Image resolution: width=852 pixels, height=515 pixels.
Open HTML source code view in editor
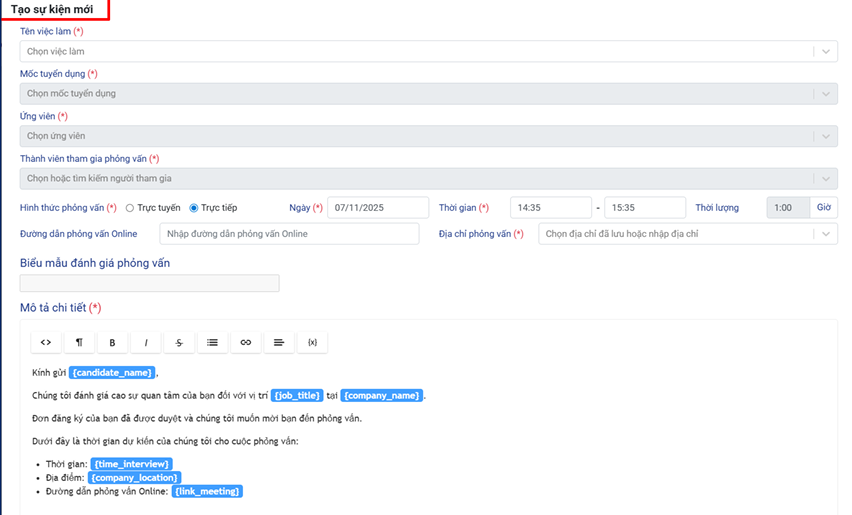[46, 343]
